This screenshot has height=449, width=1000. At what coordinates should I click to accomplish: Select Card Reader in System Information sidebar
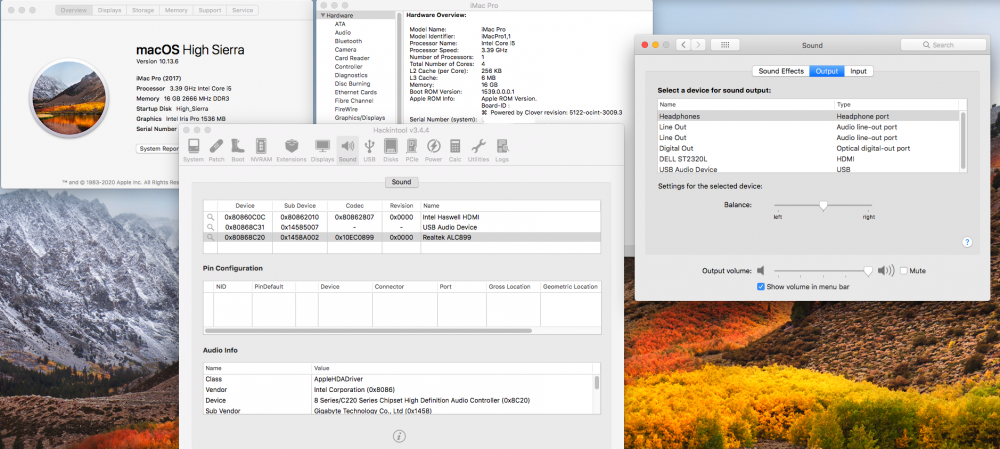pos(351,58)
